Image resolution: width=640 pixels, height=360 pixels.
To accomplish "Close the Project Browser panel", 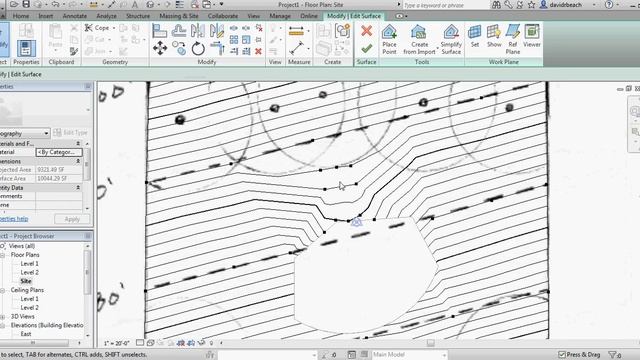I will coord(87,236).
